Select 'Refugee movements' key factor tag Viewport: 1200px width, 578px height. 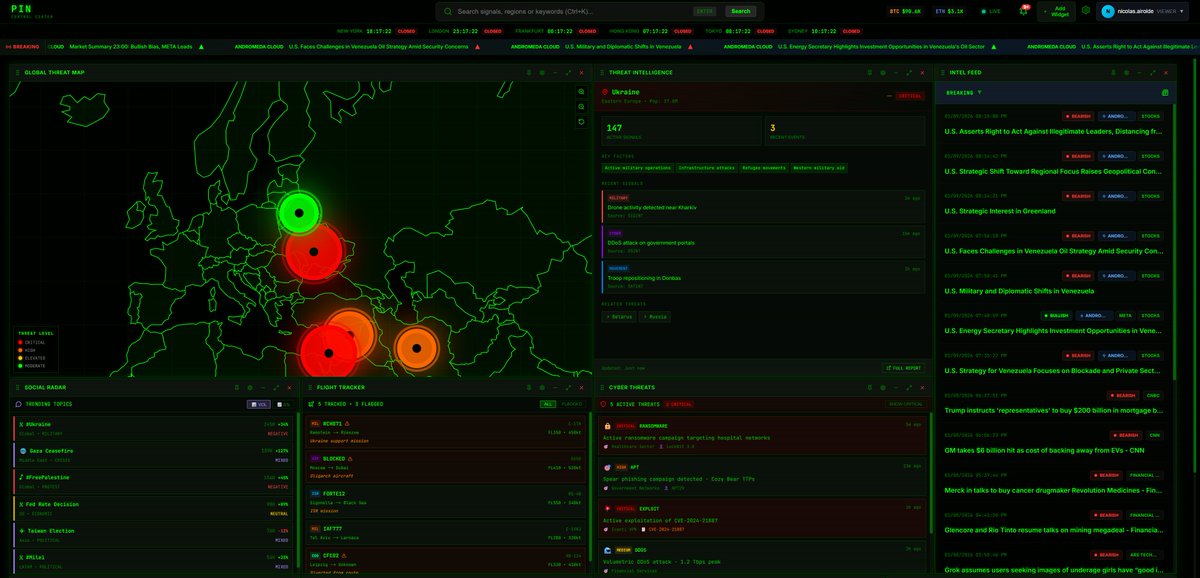[765, 168]
